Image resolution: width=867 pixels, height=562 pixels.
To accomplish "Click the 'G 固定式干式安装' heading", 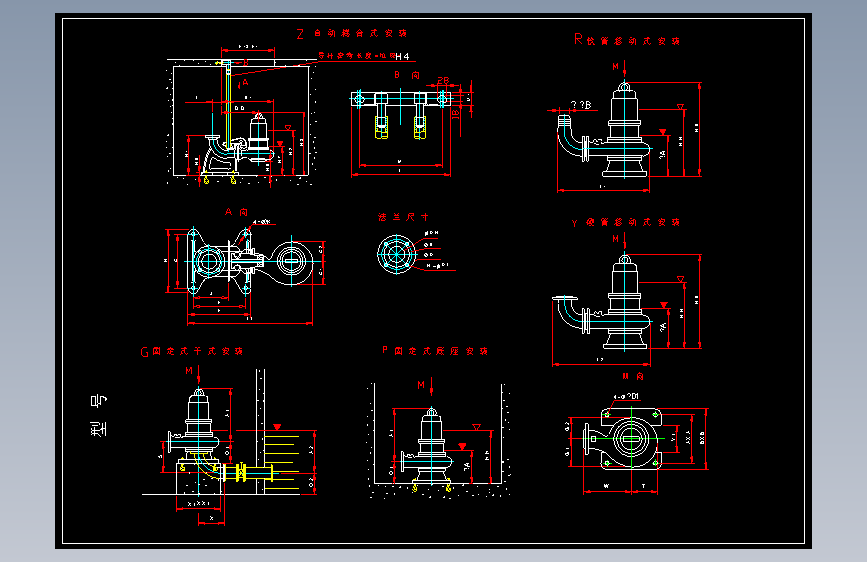I will pos(191,351).
